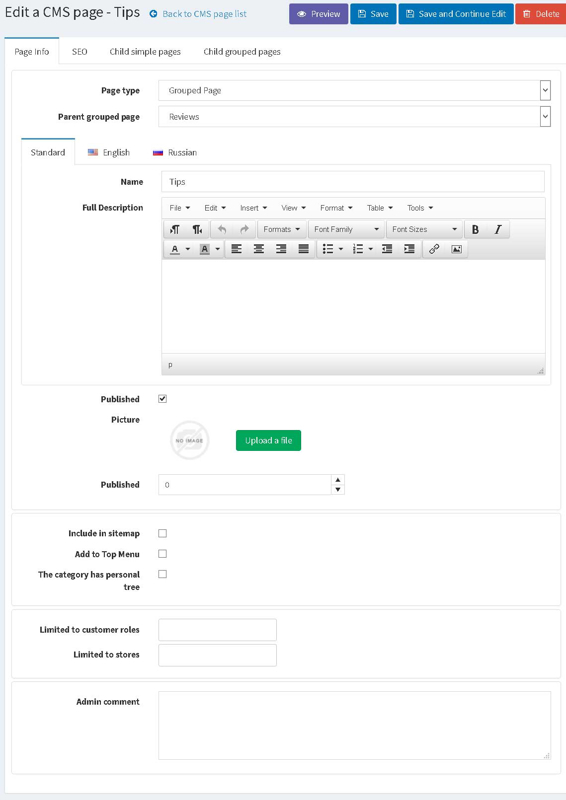The height and width of the screenshot is (800, 566).
Task: Click into the Name input field
Action: point(353,182)
